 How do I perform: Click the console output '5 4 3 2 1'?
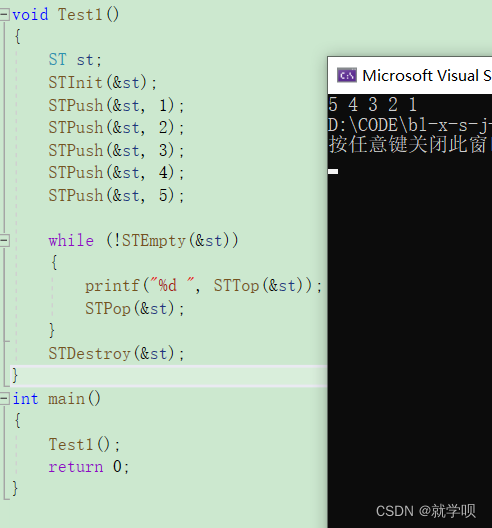(373, 104)
